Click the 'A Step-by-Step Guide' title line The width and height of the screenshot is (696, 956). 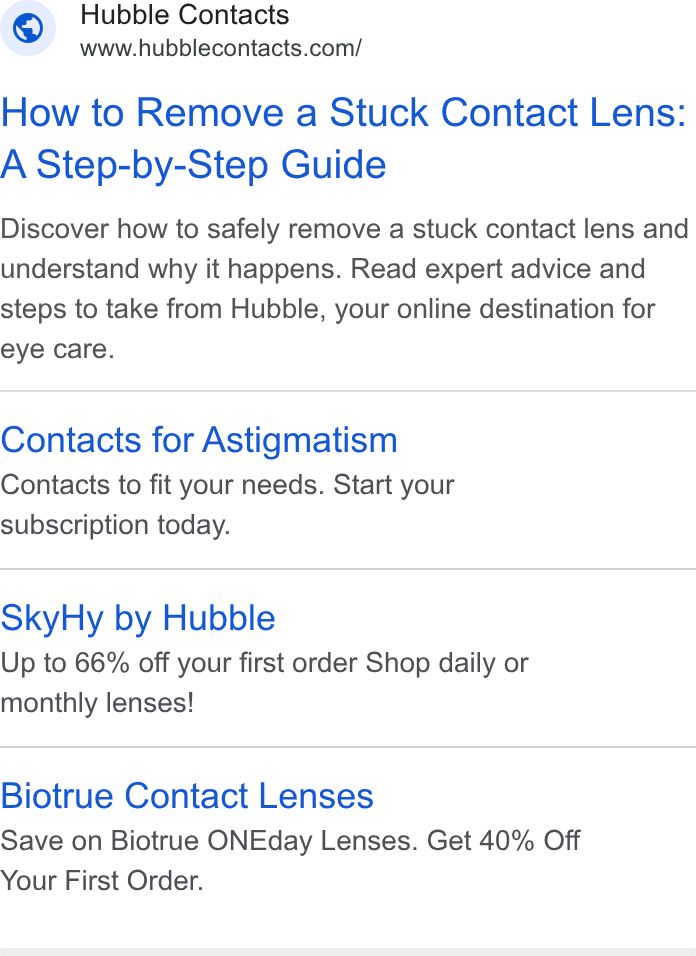tap(193, 165)
